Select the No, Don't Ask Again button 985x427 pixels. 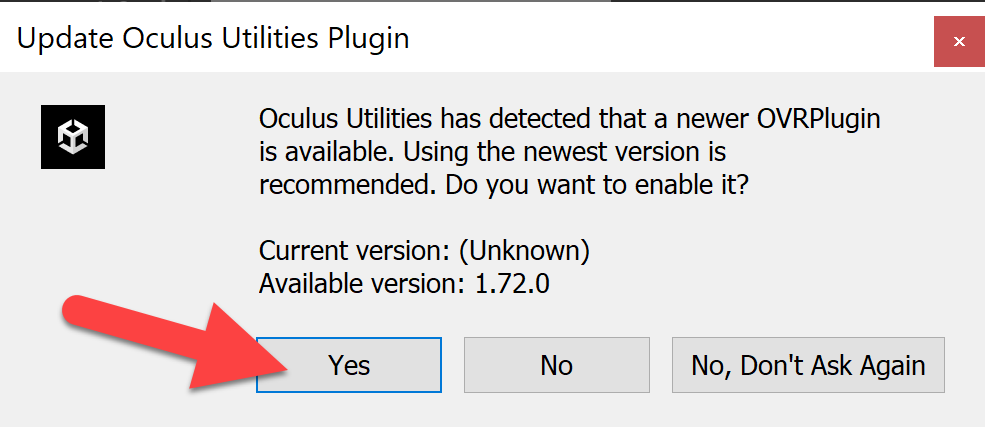pos(808,365)
